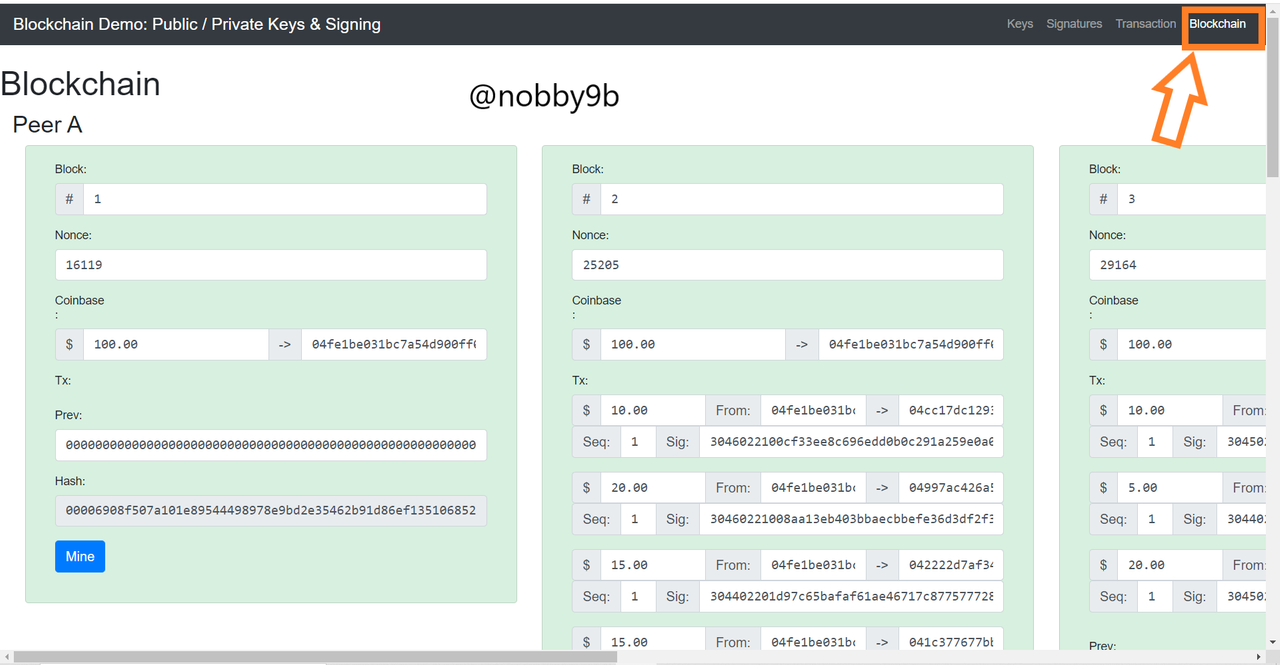Select block 1 coinbase amount field
The height and width of the screenshot is (665, 1280).
[x=175, y=344]
